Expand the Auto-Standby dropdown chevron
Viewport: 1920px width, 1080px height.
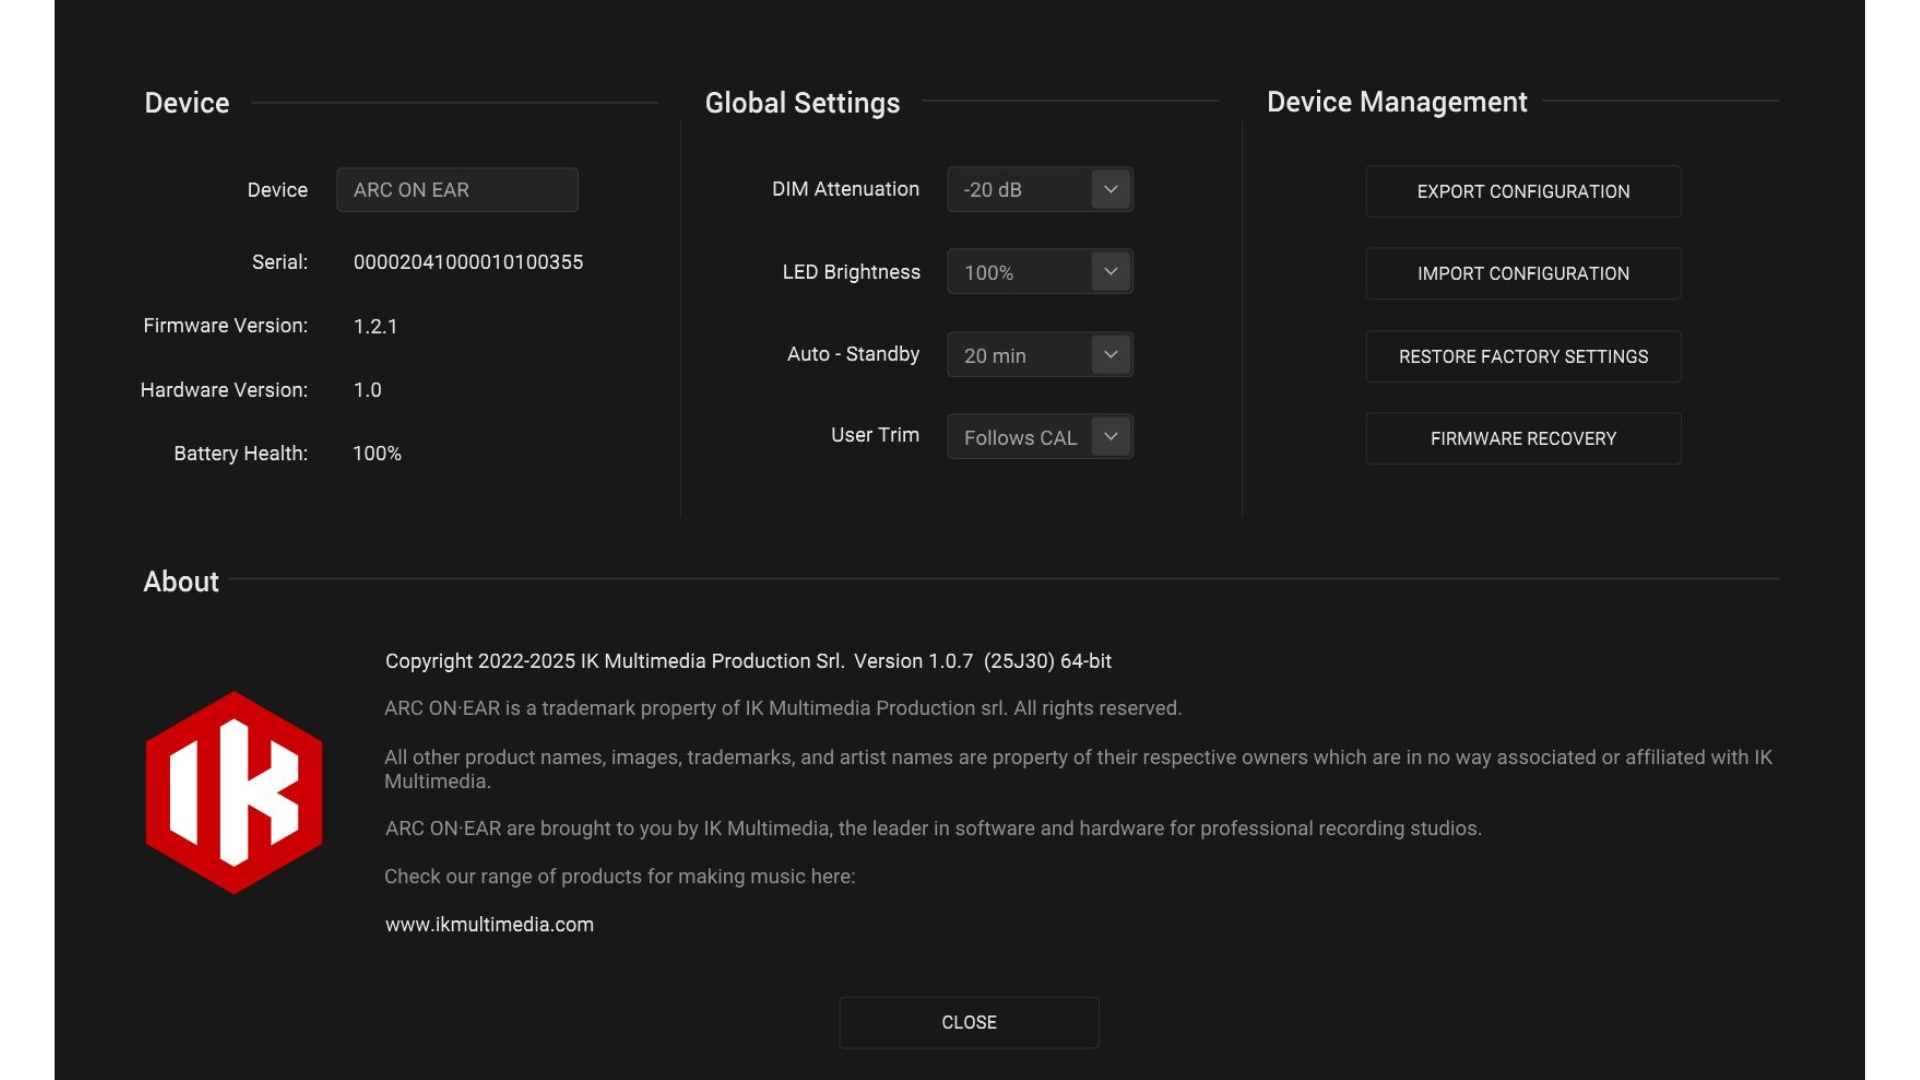(1110, 355)
